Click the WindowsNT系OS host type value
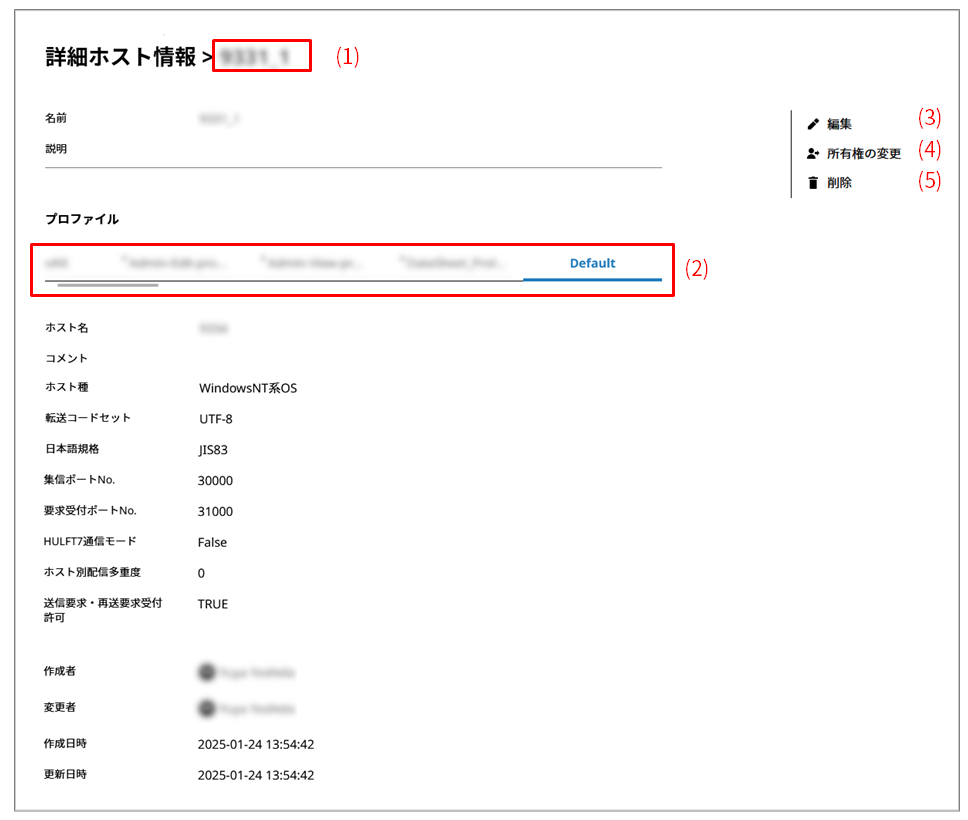 click(x=247, y=388)
